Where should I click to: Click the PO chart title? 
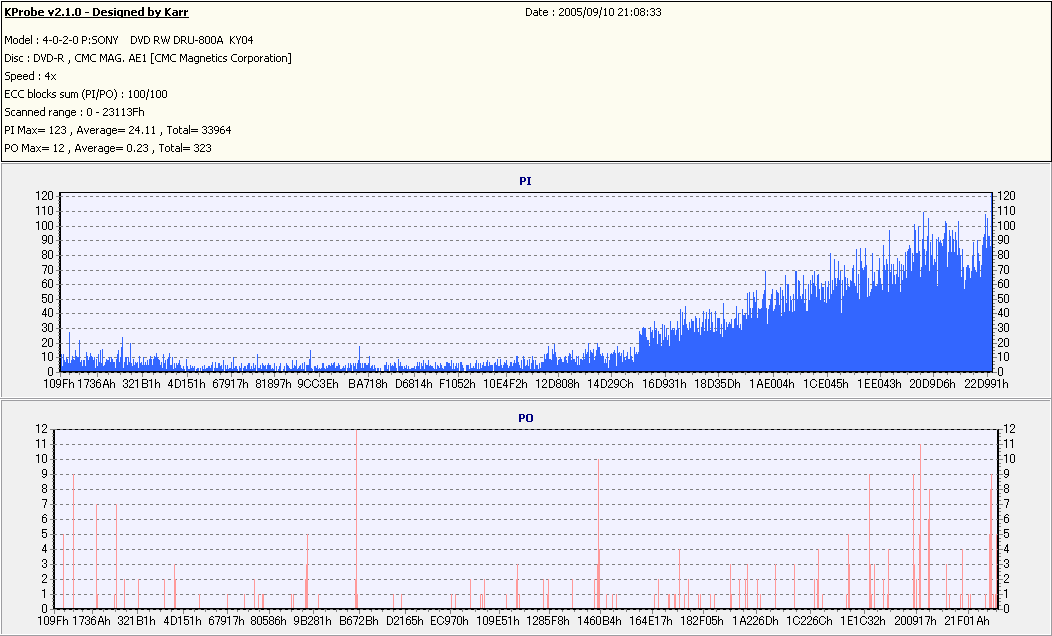525,418
